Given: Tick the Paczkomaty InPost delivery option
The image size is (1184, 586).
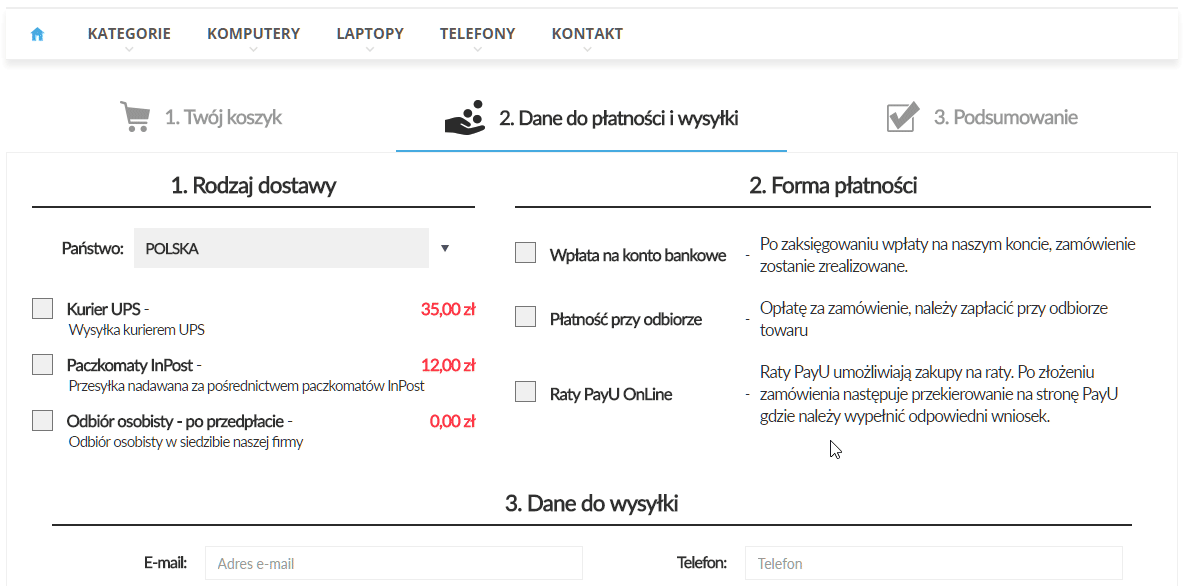Looking at the screenshot, I should (42, 365).
